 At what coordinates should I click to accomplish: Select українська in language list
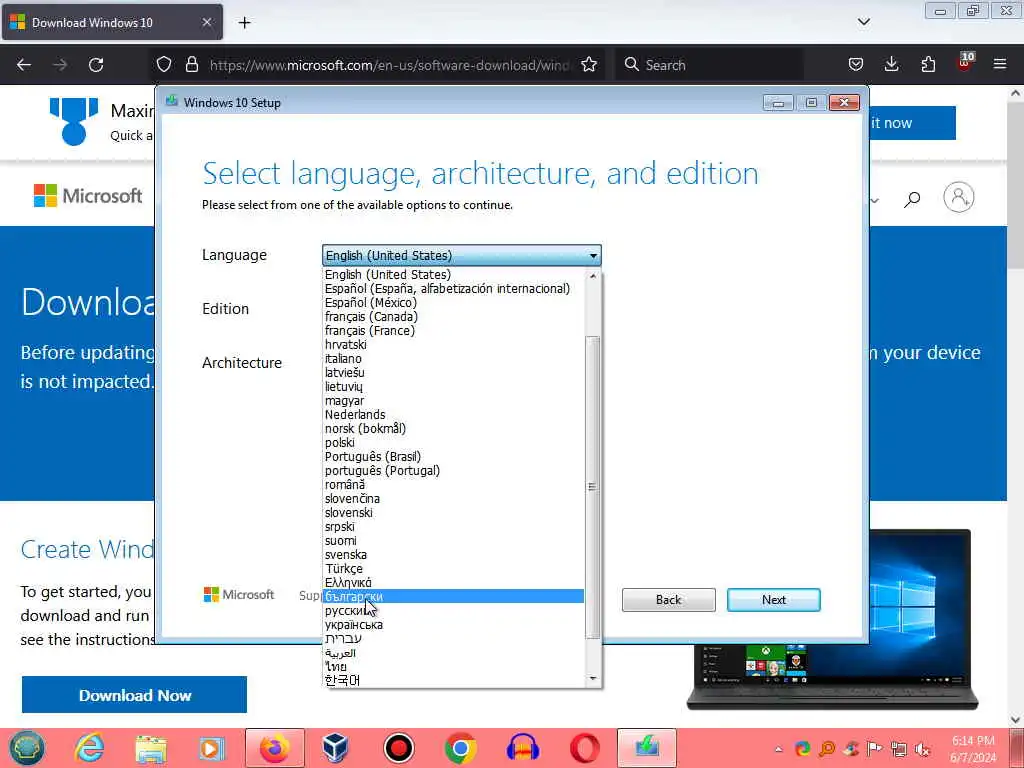(x=453, y=624)
